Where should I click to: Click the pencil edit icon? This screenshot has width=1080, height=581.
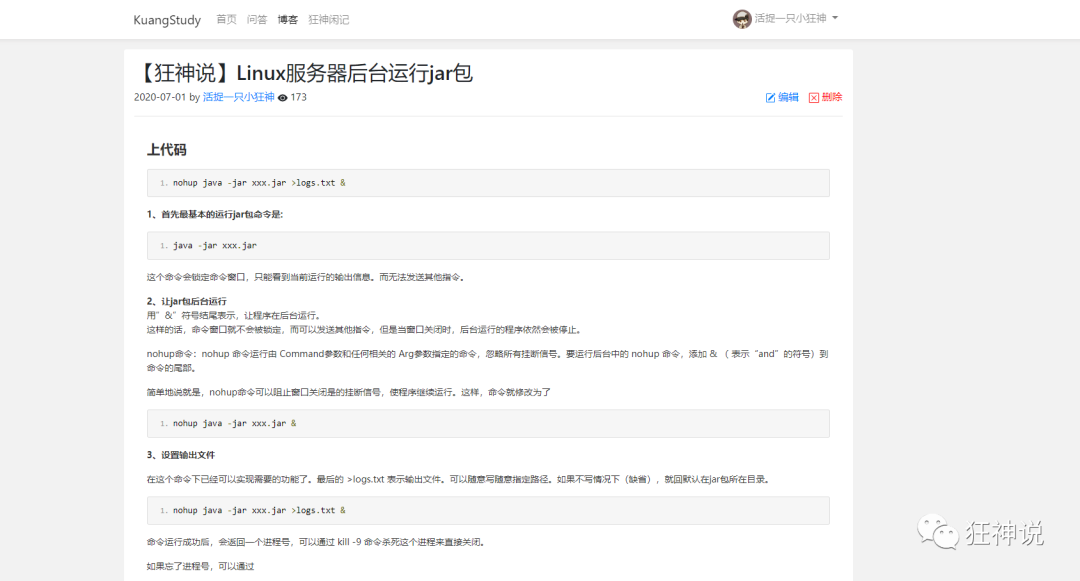770,98
